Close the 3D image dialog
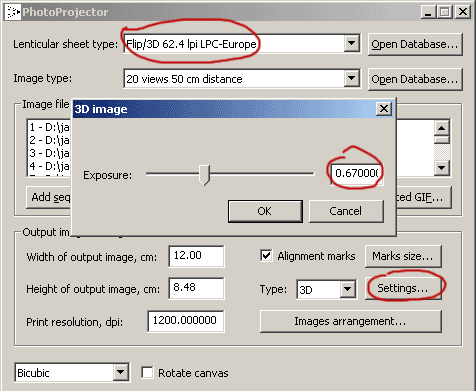Image resolution: width=476 pixels, height=391 pixels. point(384,109)
